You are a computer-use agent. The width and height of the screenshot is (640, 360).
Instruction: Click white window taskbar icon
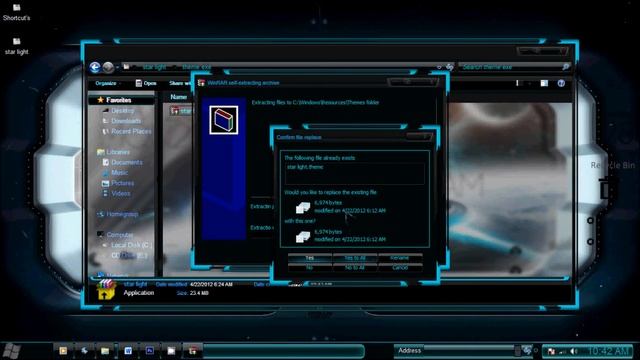[171, 351]
